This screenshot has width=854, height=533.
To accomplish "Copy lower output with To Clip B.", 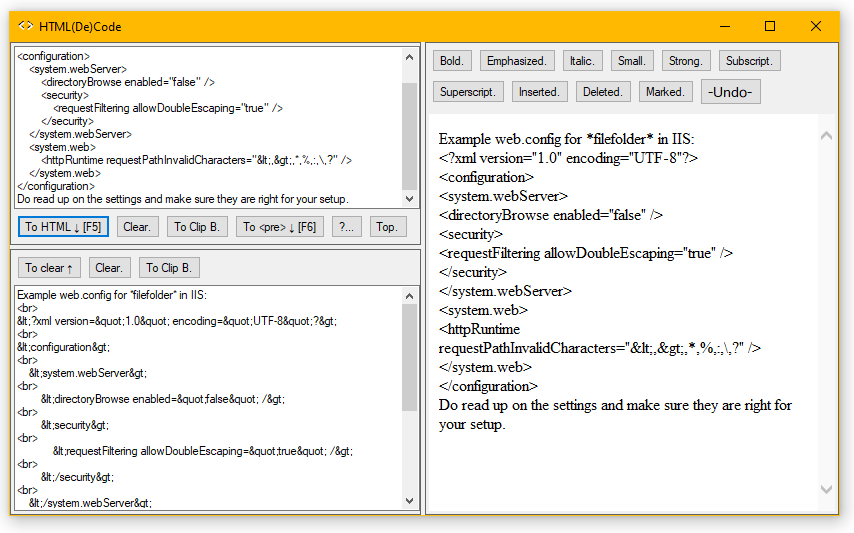I will pos(169,267).
